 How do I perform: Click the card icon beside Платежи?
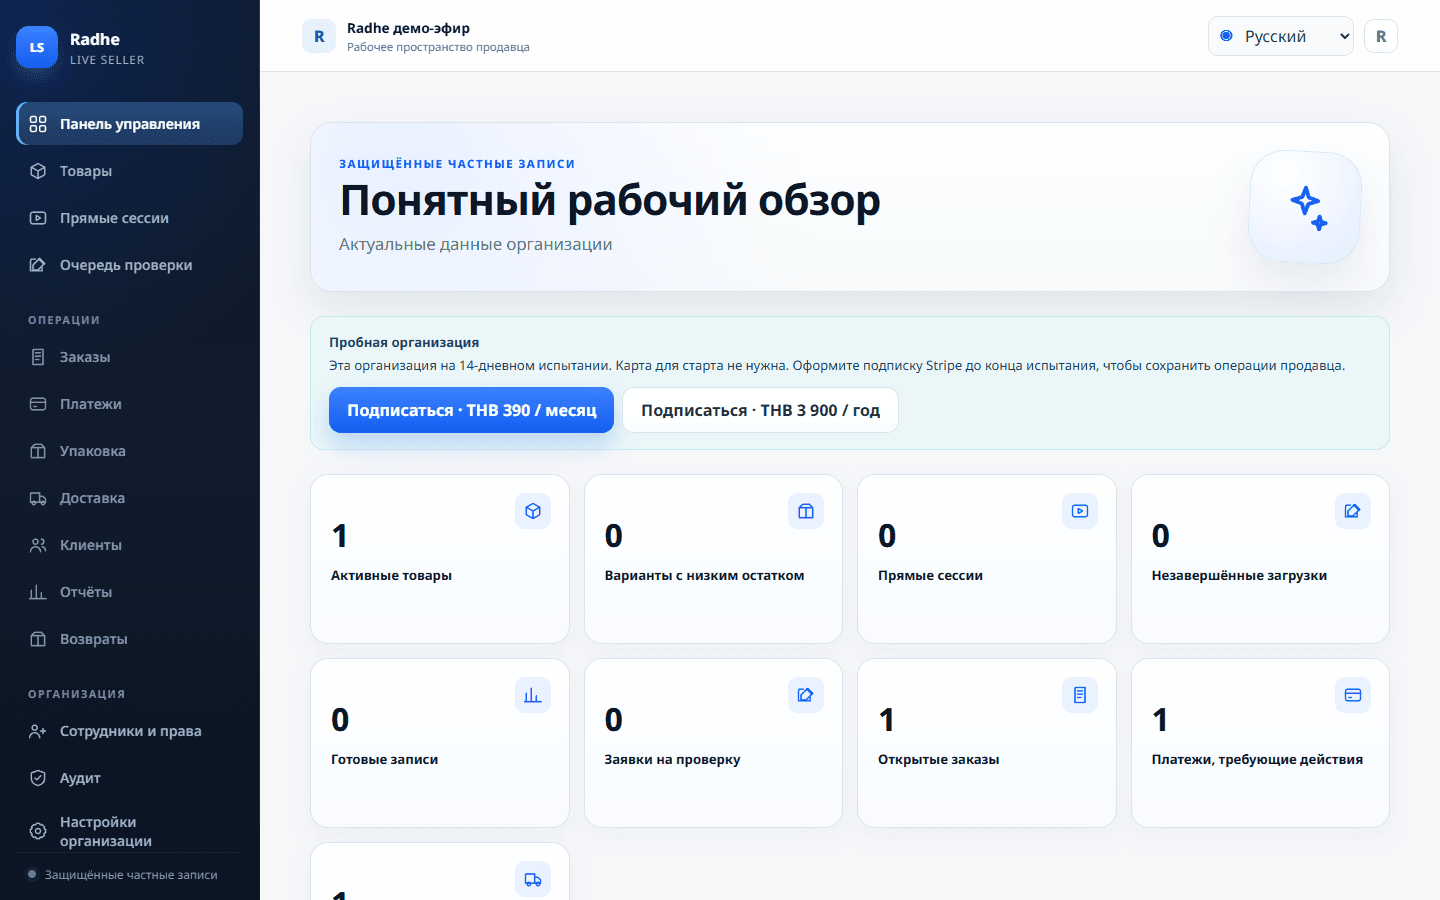pos(38,404)
